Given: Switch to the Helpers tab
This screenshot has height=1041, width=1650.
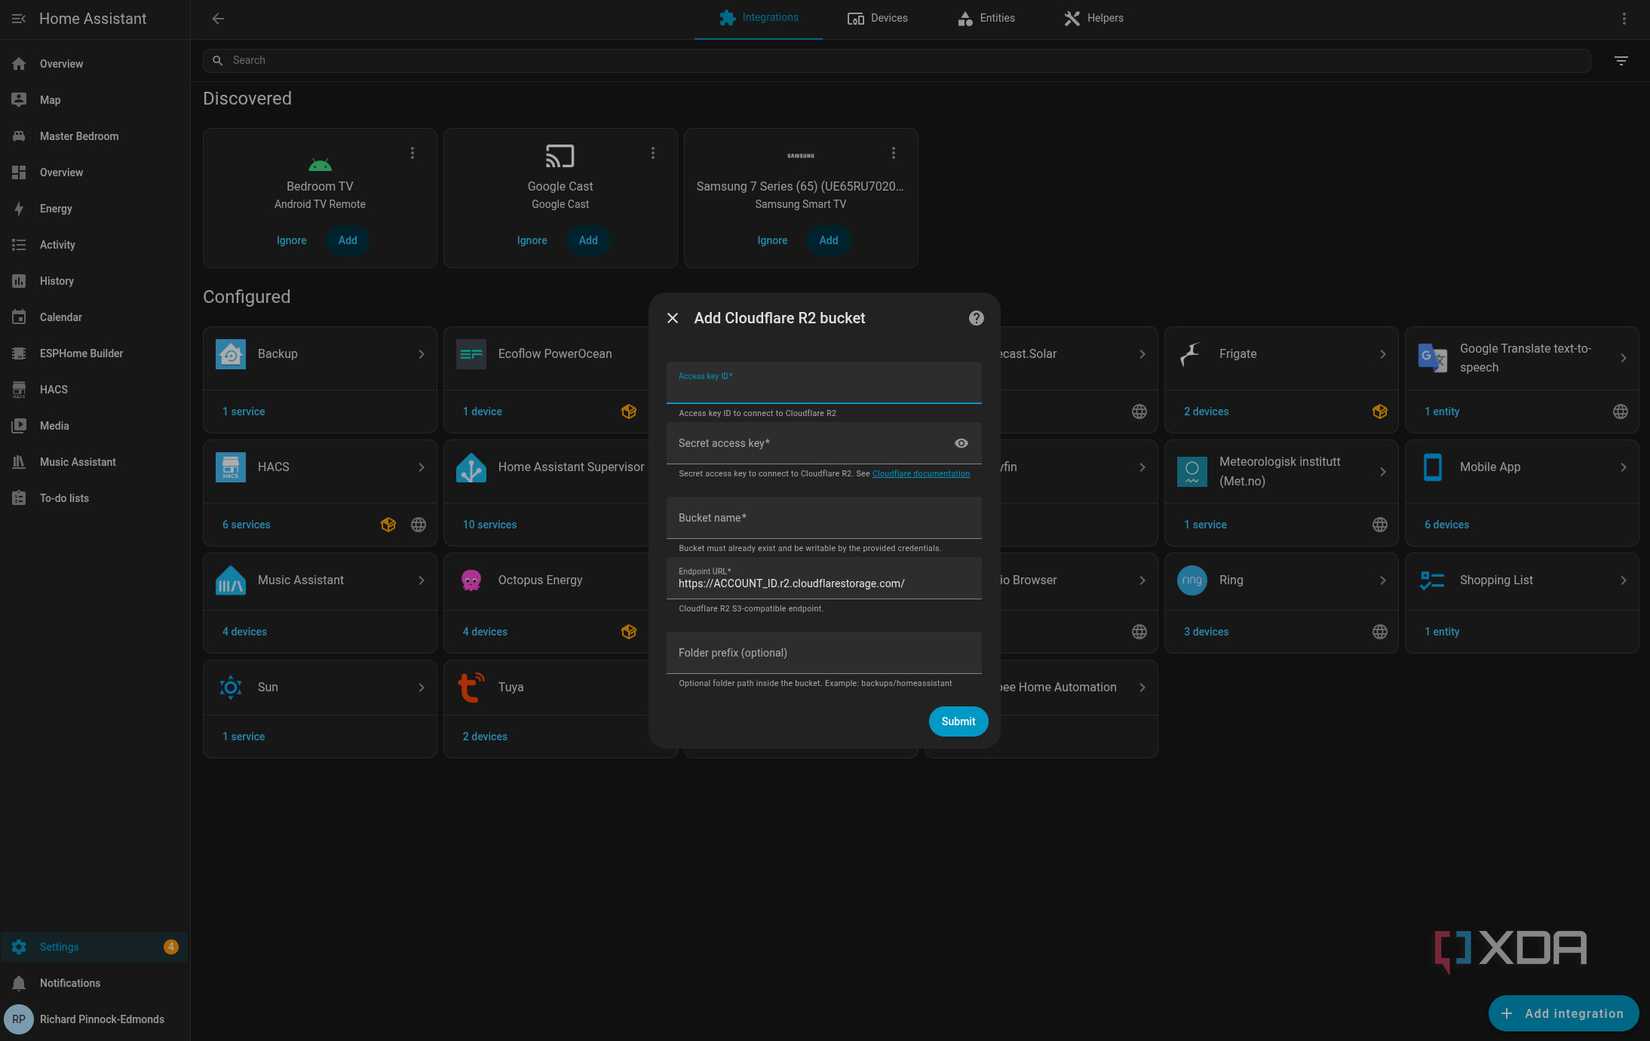Looking at the screenshot, I should [x=1093, y=18].
